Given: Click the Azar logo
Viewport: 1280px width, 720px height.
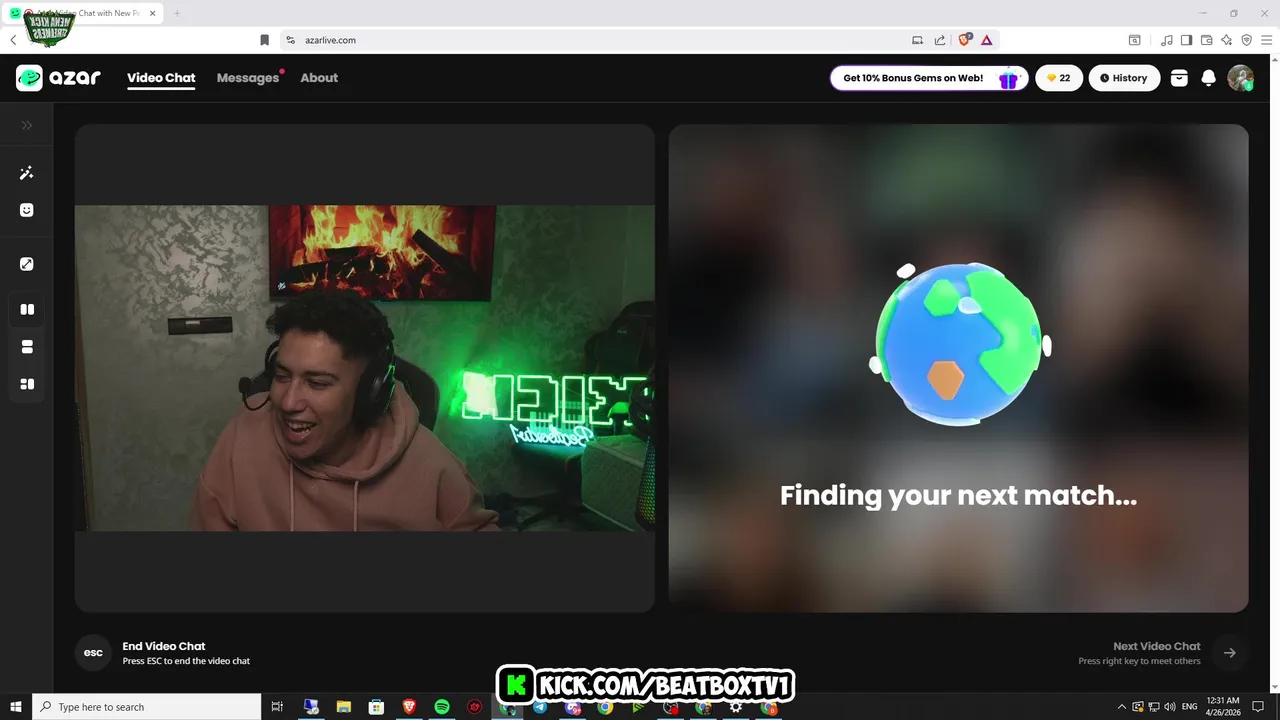Looking at the screenshot, I should (x=59, y=78).
